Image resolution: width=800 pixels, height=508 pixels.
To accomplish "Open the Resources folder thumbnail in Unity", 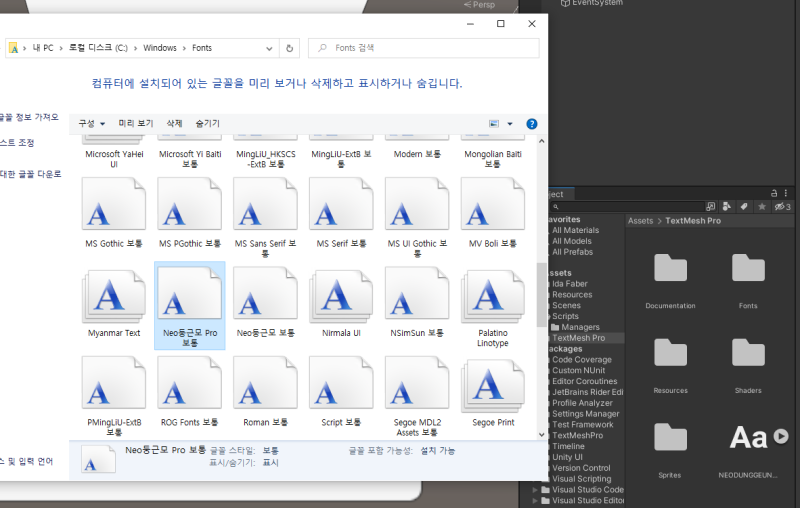I will (x=670, y=352).
